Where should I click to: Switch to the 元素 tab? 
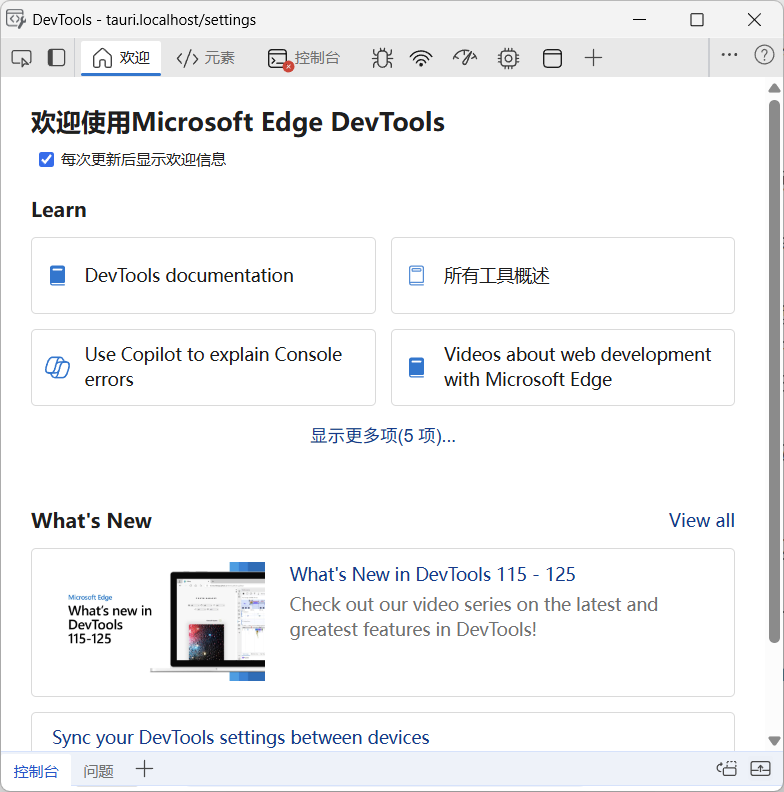(205, 58)
